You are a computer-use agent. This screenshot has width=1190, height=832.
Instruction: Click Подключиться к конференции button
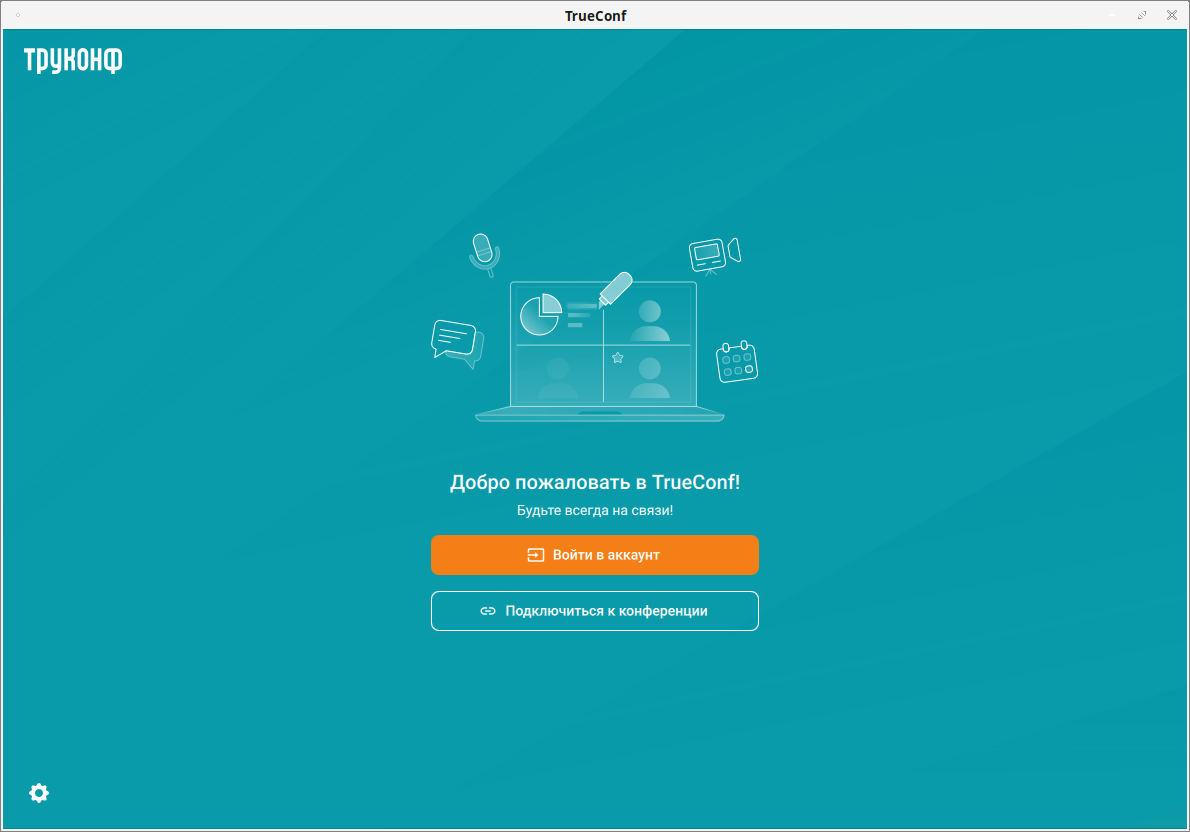point(594,611)
